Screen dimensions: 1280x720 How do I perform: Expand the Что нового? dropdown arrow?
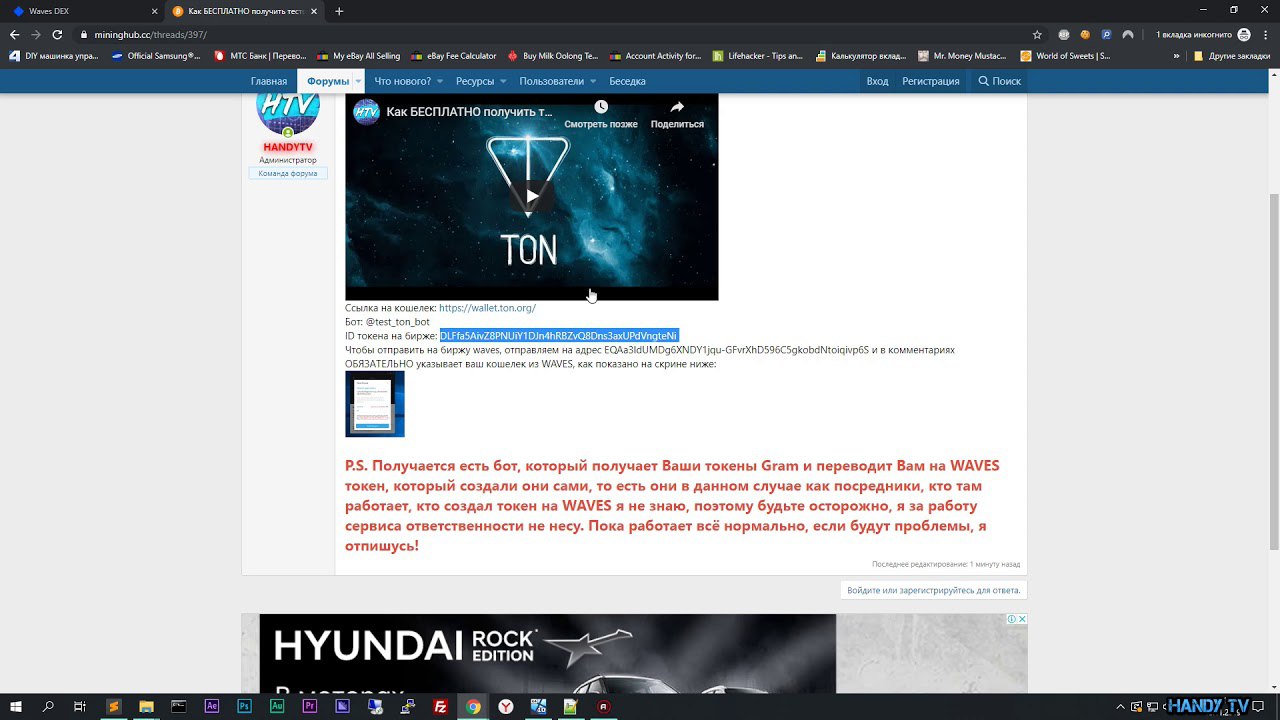pos(441,81)
